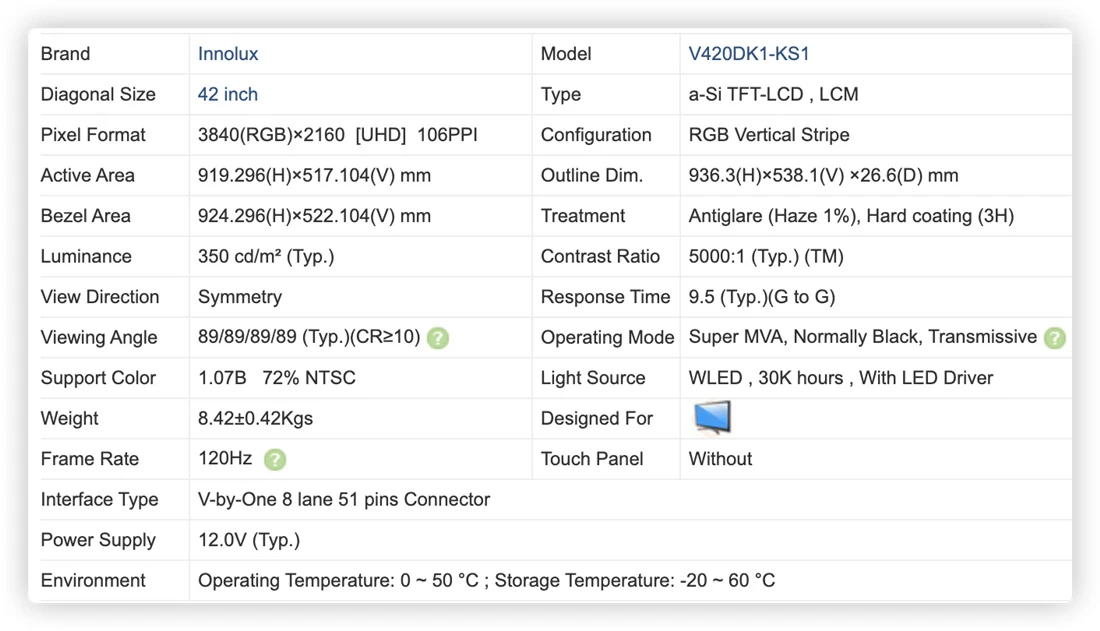Click the Viewing Angle row label
This screenshot has height=631, width=1100.
click(x=98, y=338)
